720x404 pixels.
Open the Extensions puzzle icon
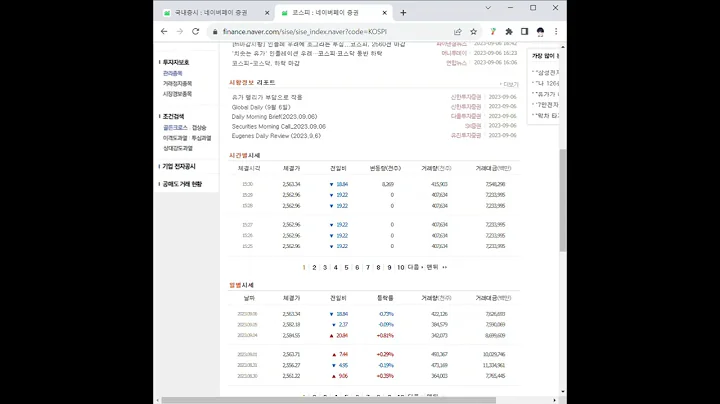(509, 31)
